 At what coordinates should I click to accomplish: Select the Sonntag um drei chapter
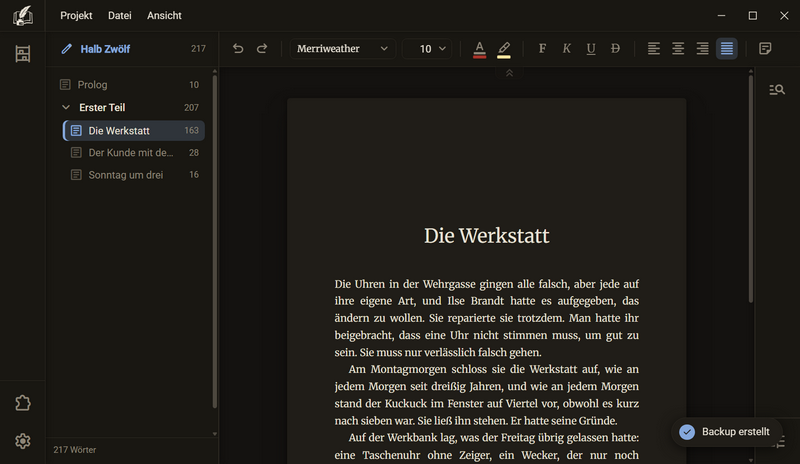[x=134, y=175]
